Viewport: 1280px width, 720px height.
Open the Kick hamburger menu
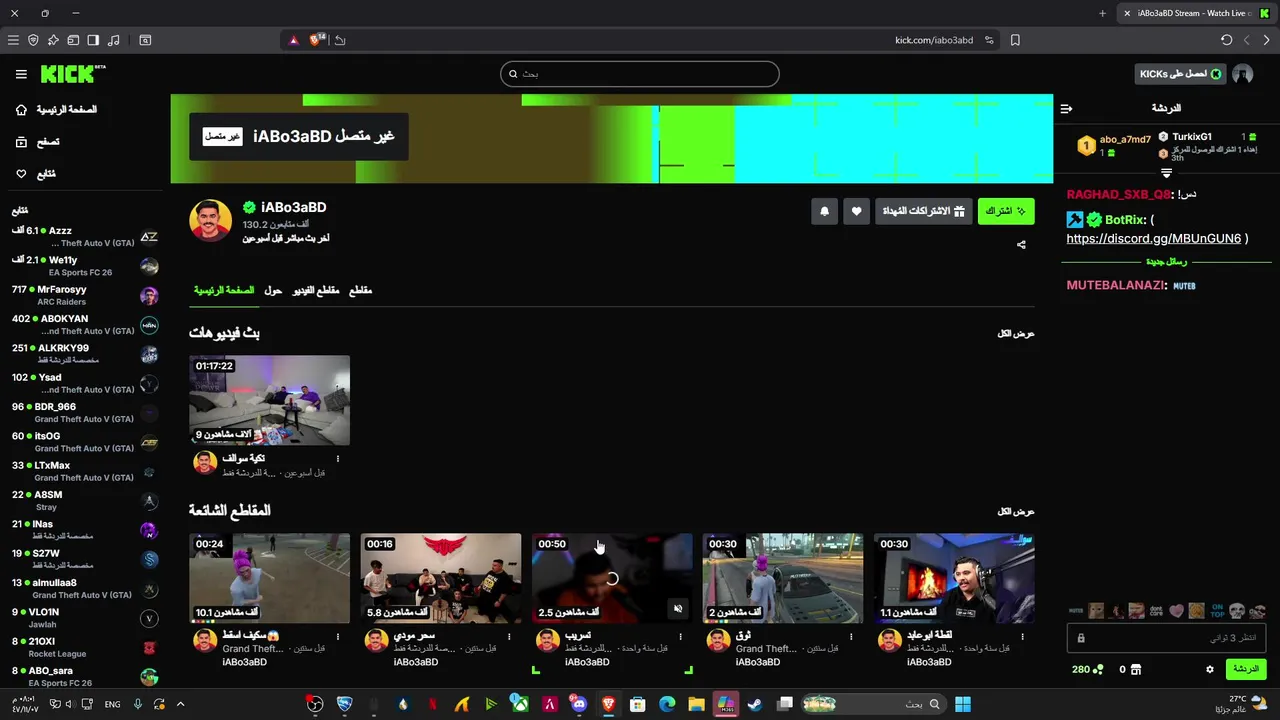pos(21,74)
